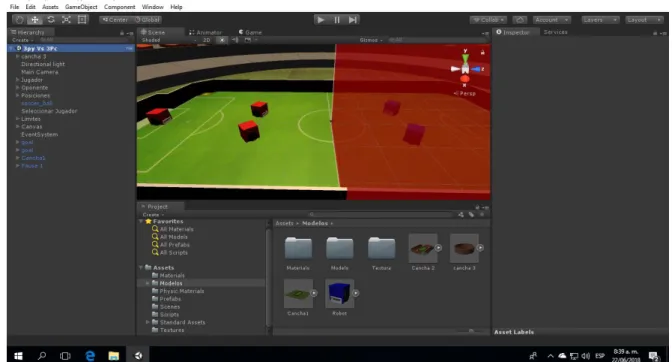Open Windows Start menu
The height and width of the screenshot is (362, 672).
(x=18, y=356)
